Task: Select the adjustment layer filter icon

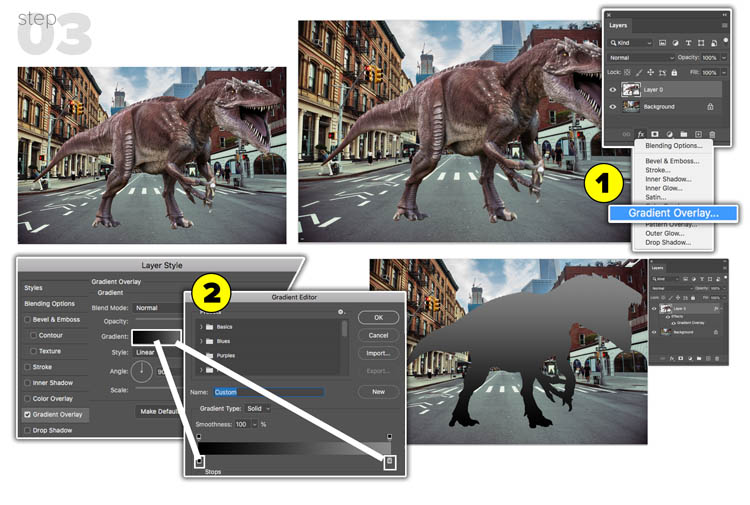Action: 675,43
